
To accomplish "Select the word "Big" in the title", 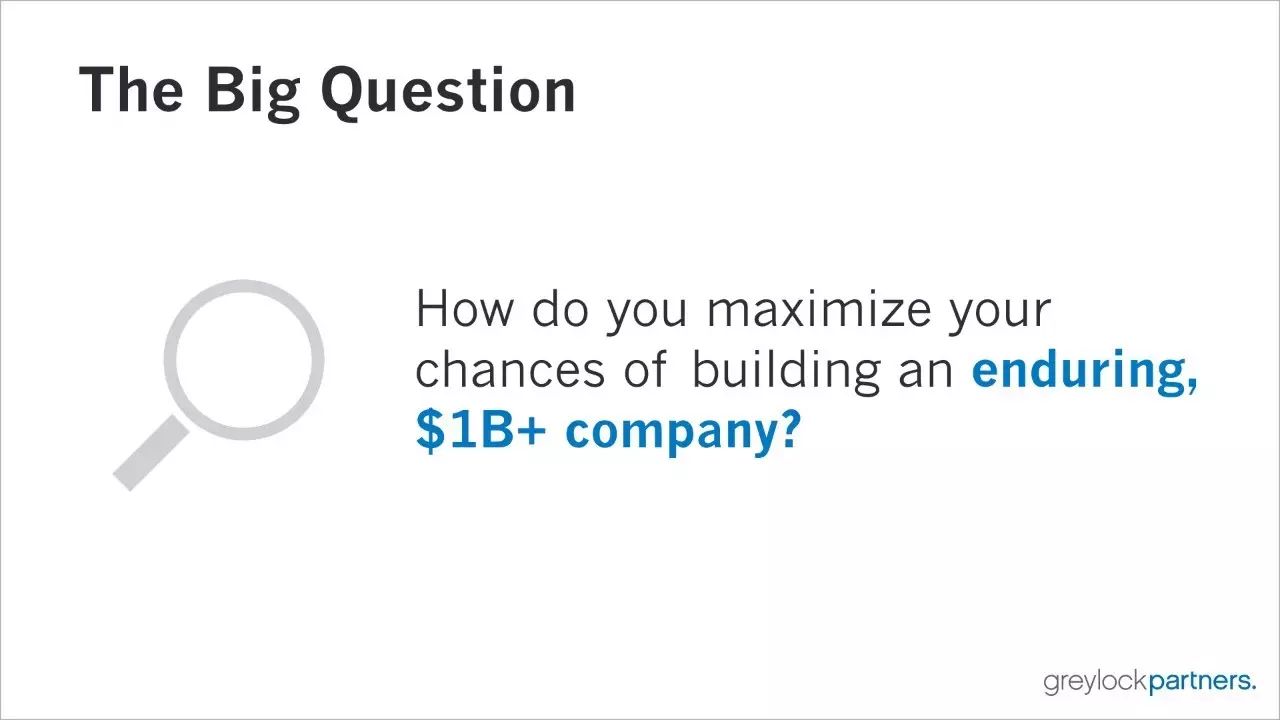I will pyautogui.click(x=254, y=91).
